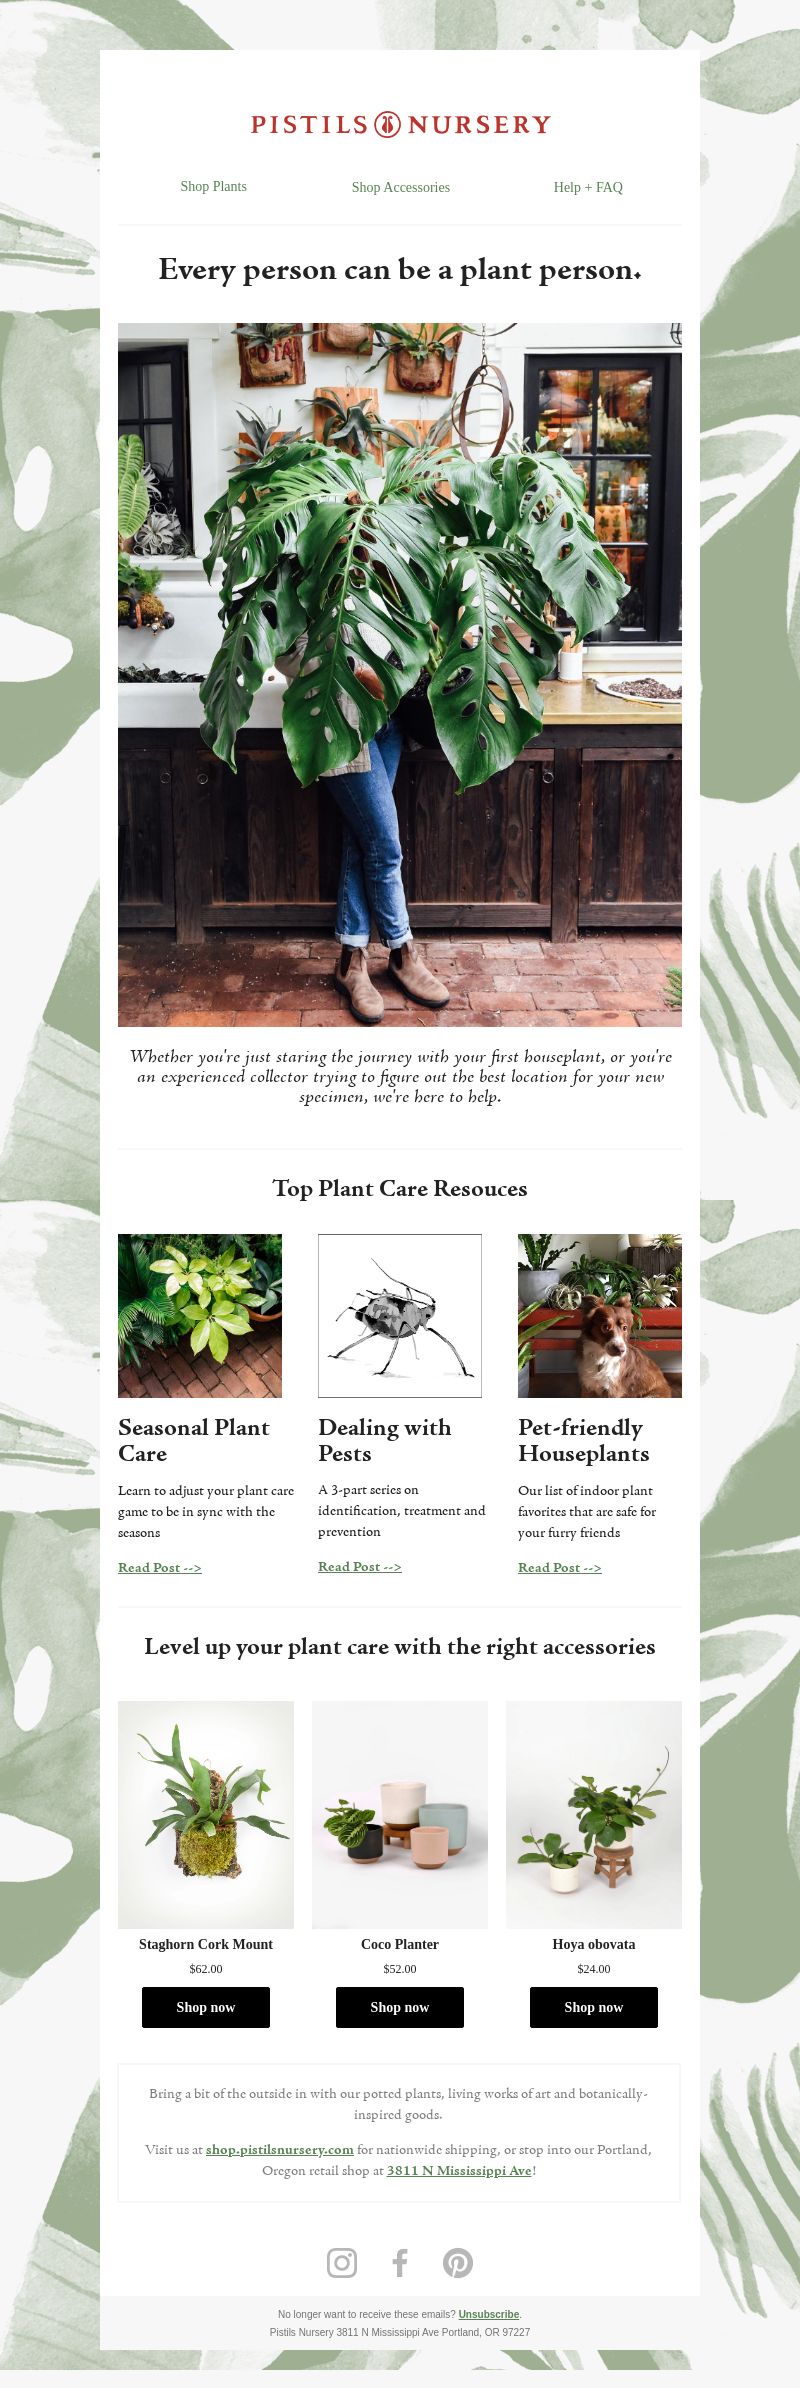Screen dimensions: 800x2388
Task: Read Post link under Pet-friendly Houseplants
Action: [560, 1567]
